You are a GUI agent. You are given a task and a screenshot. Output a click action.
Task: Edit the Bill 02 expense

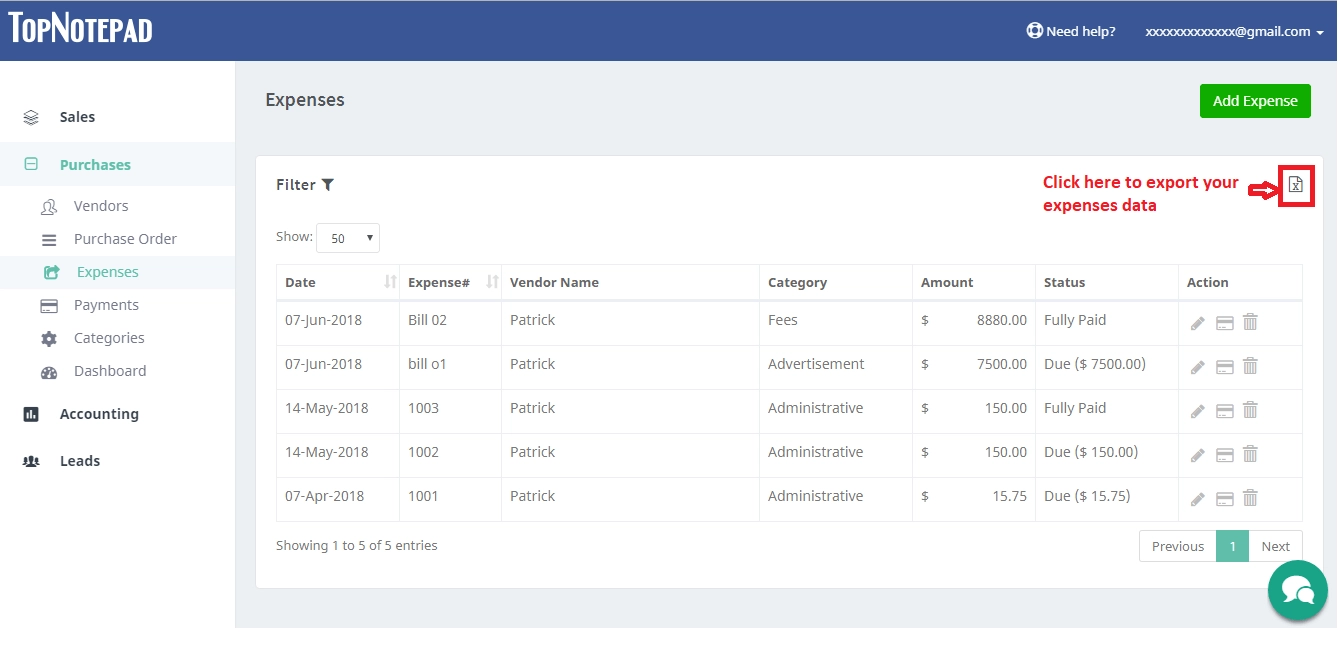point(1198,323)
